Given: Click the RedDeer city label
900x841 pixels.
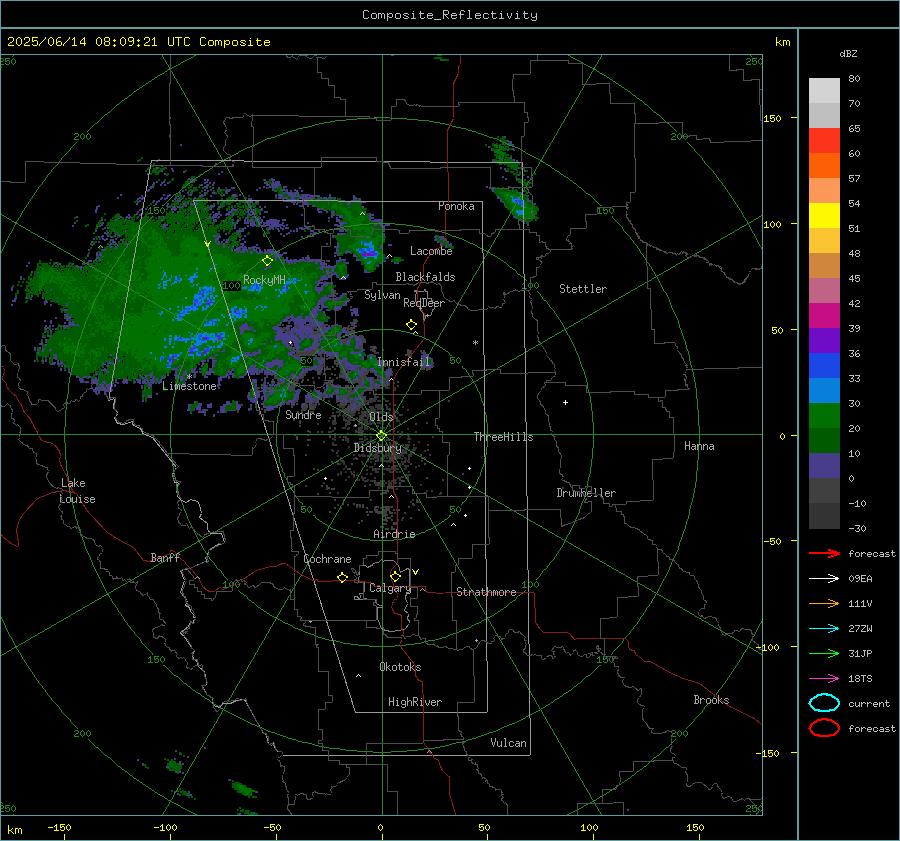Looking at the screenshot, I should [424, 303].
